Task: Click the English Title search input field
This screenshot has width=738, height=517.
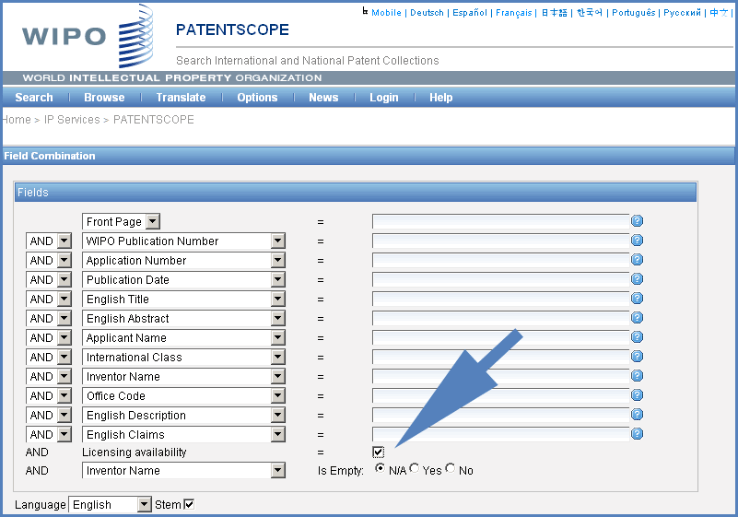Action: [x=500, y=299]
